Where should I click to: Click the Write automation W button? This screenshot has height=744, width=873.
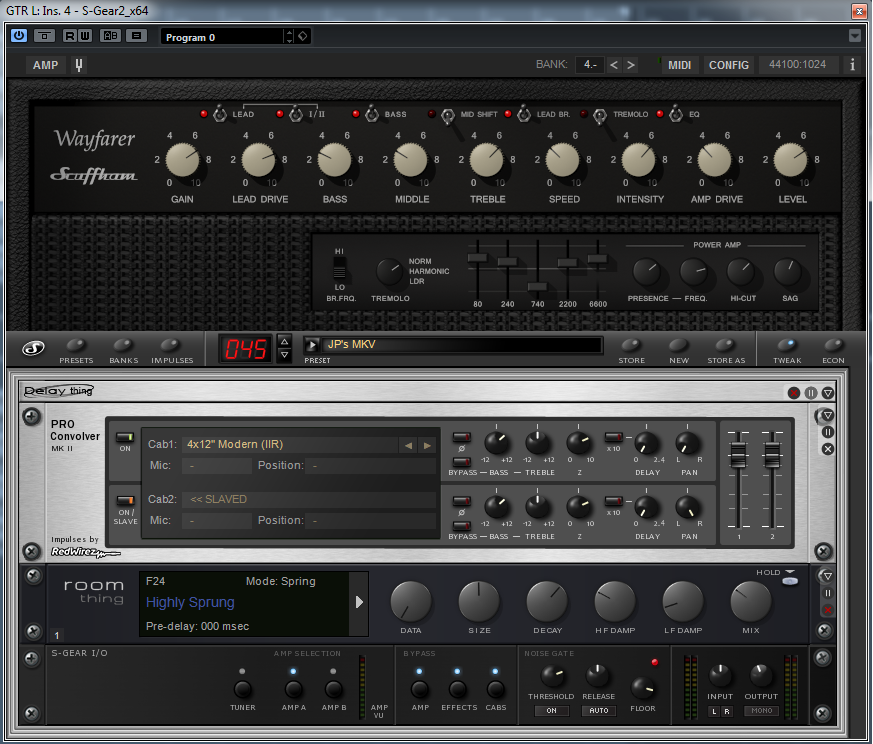pos(85,36)
